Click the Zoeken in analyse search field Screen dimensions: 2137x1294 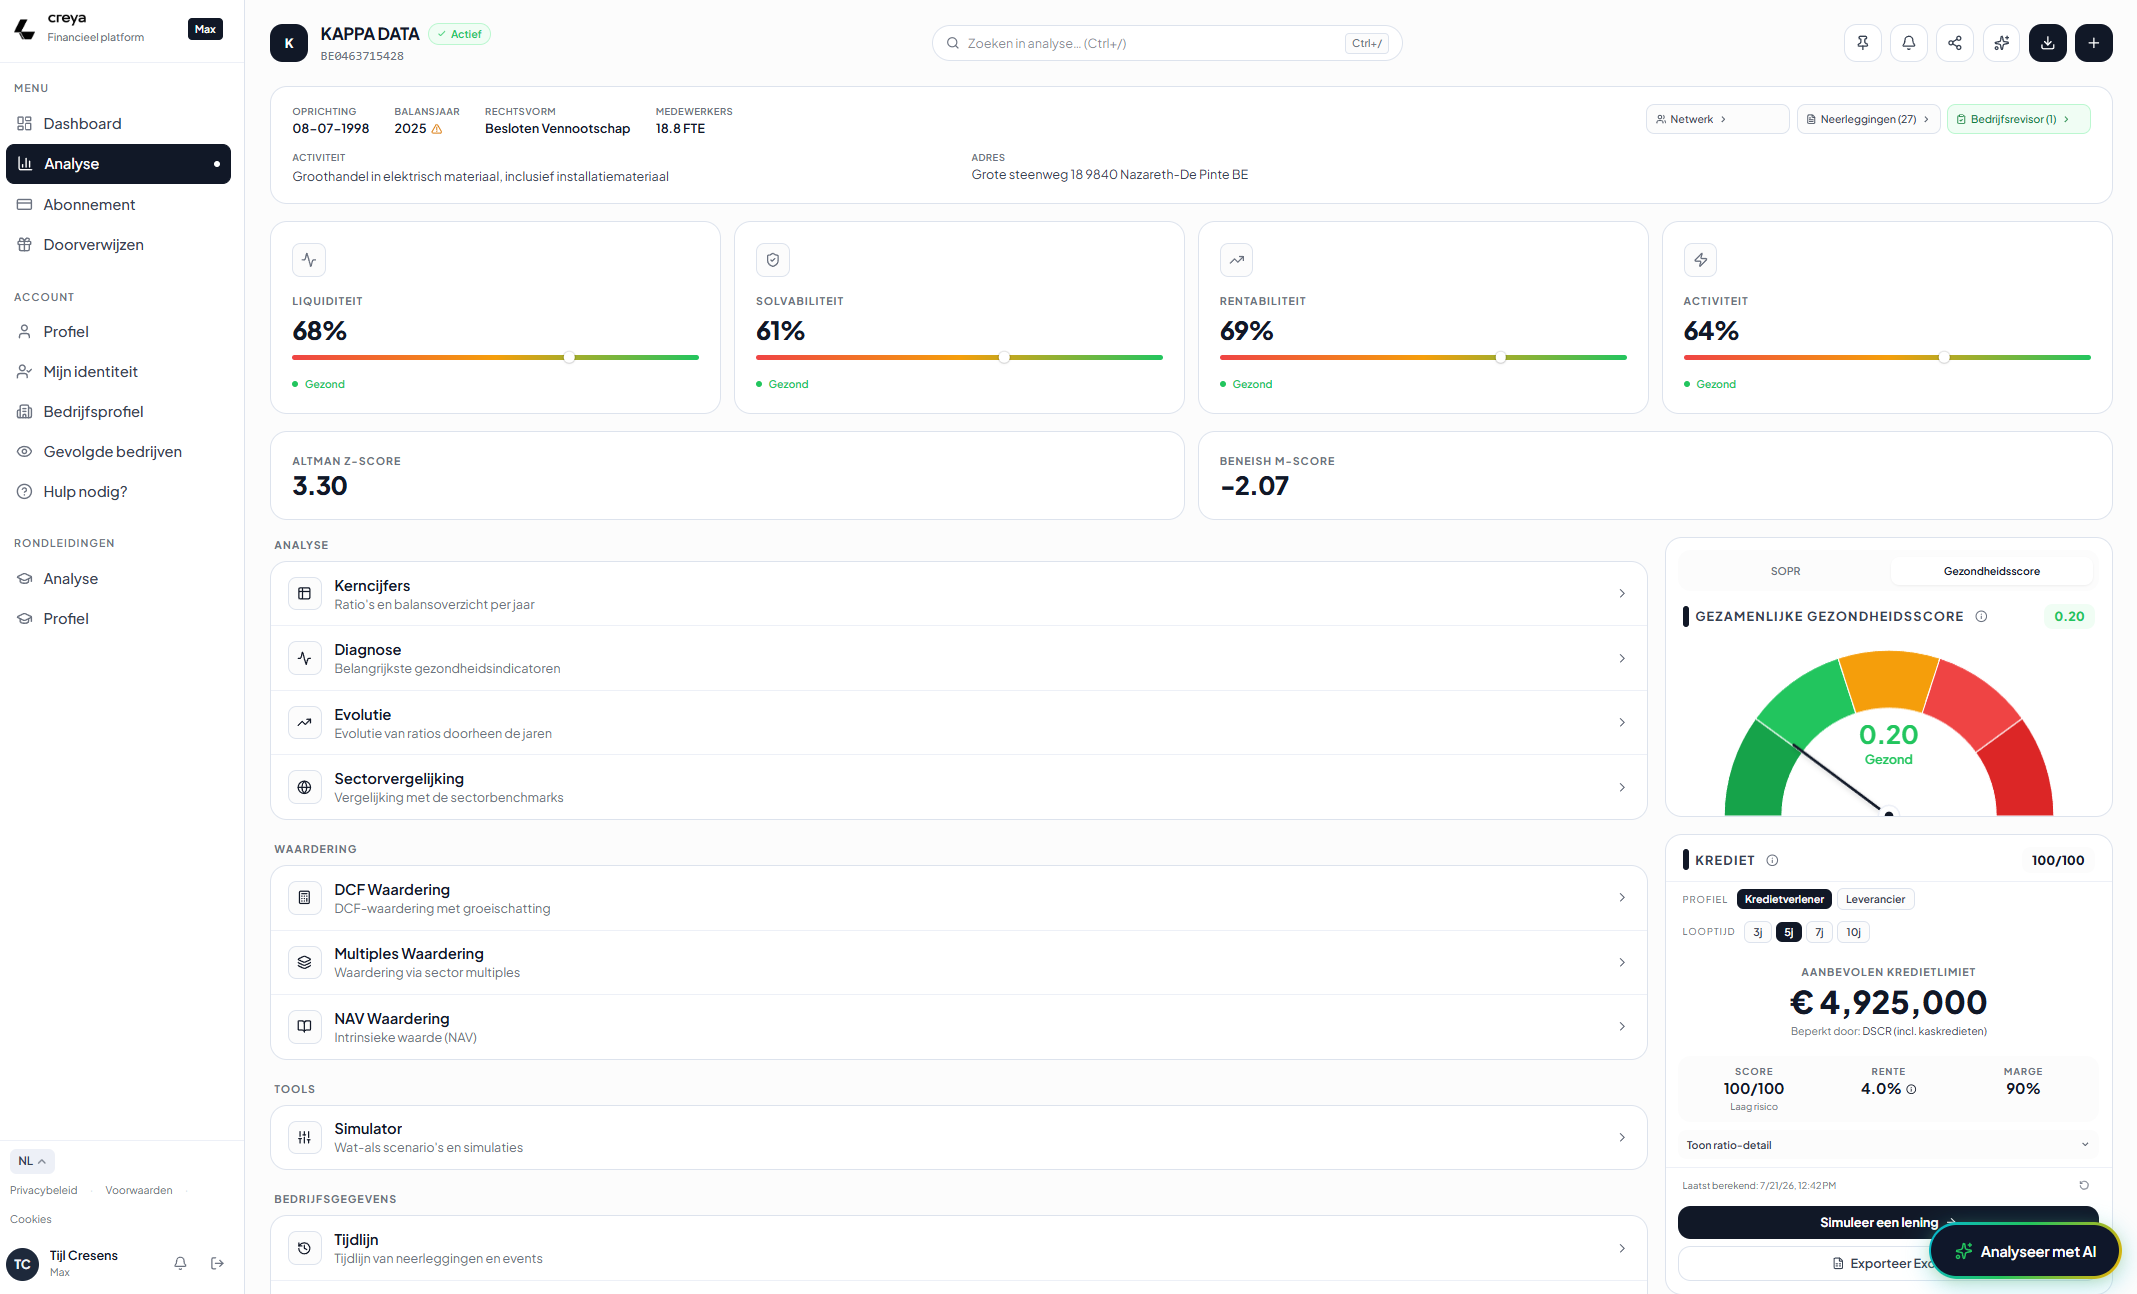pyautogui.click(x=1166, y=43)
